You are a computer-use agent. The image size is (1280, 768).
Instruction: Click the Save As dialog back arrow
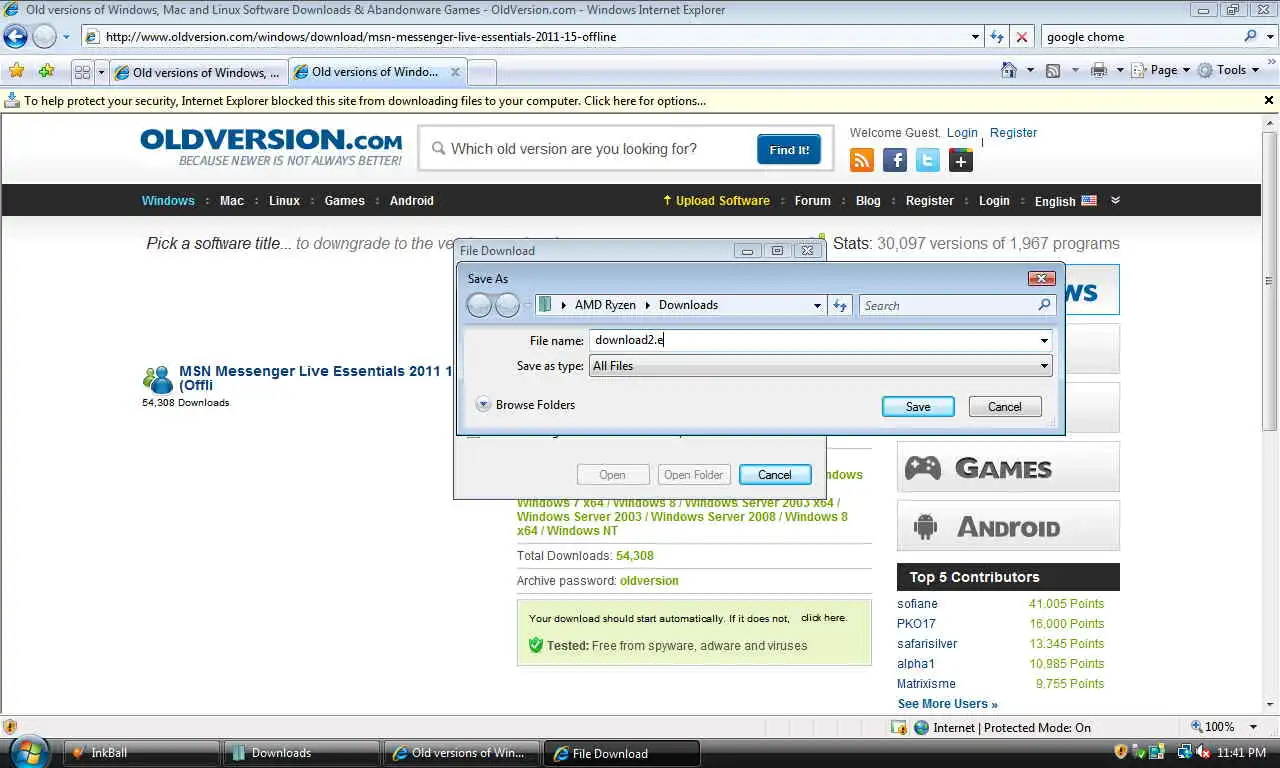click(x=480, y=305)
